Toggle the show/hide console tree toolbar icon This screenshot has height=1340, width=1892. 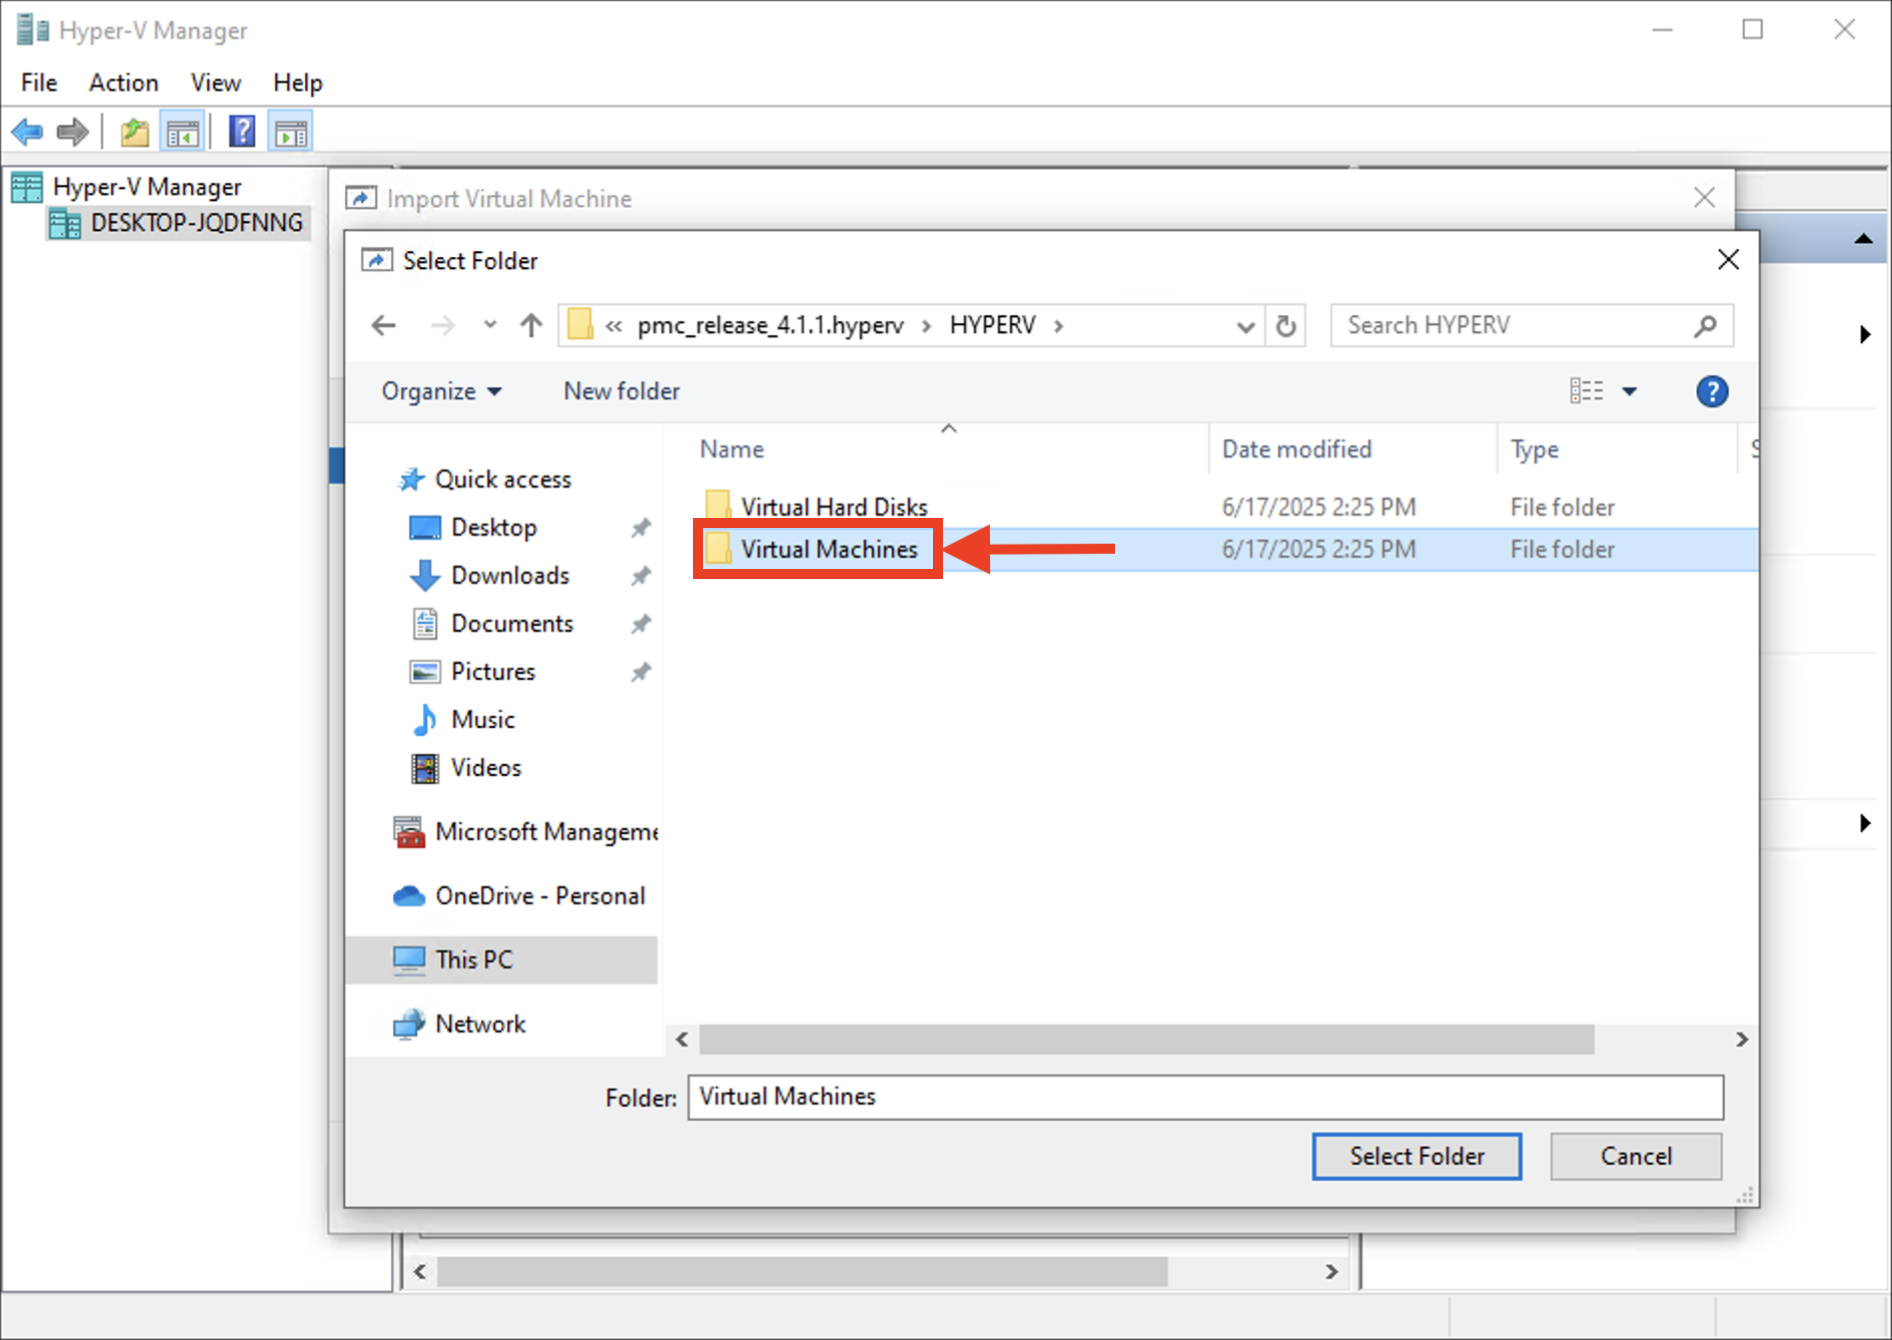tap(183, 132)
